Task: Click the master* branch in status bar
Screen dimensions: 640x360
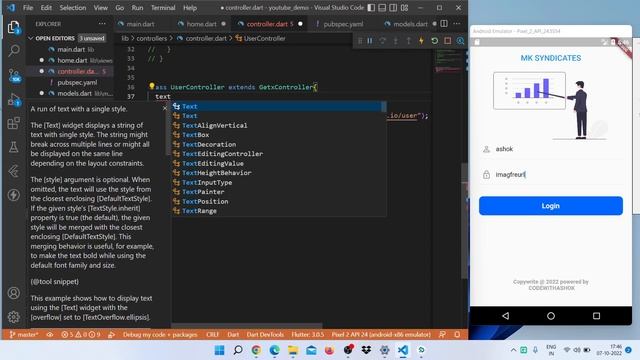Action: 24,334
